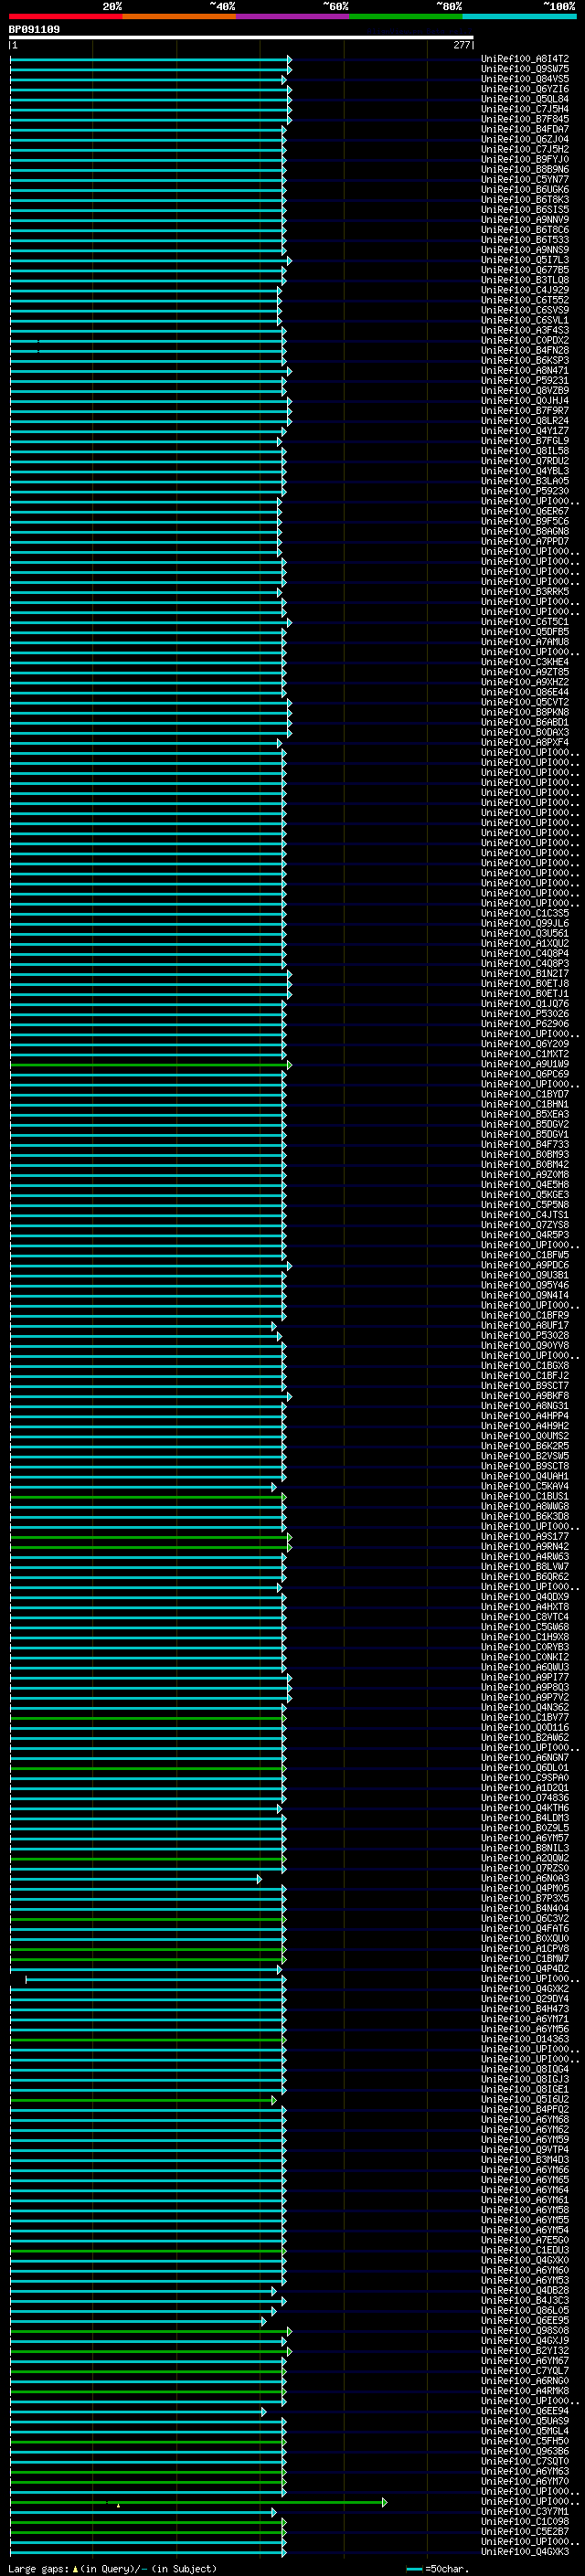585x2576 pixels.
Task: Click hit label UniRef100_B8B9N6
Action: (525, 169)
